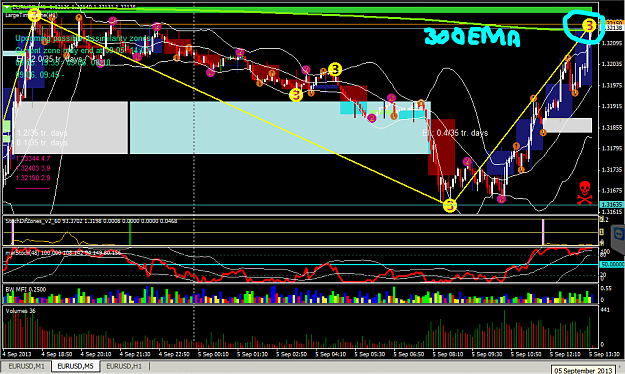Click the 05 September 2013 status box
This screenshot has height=374, width=625.
[x=582, y=370]
